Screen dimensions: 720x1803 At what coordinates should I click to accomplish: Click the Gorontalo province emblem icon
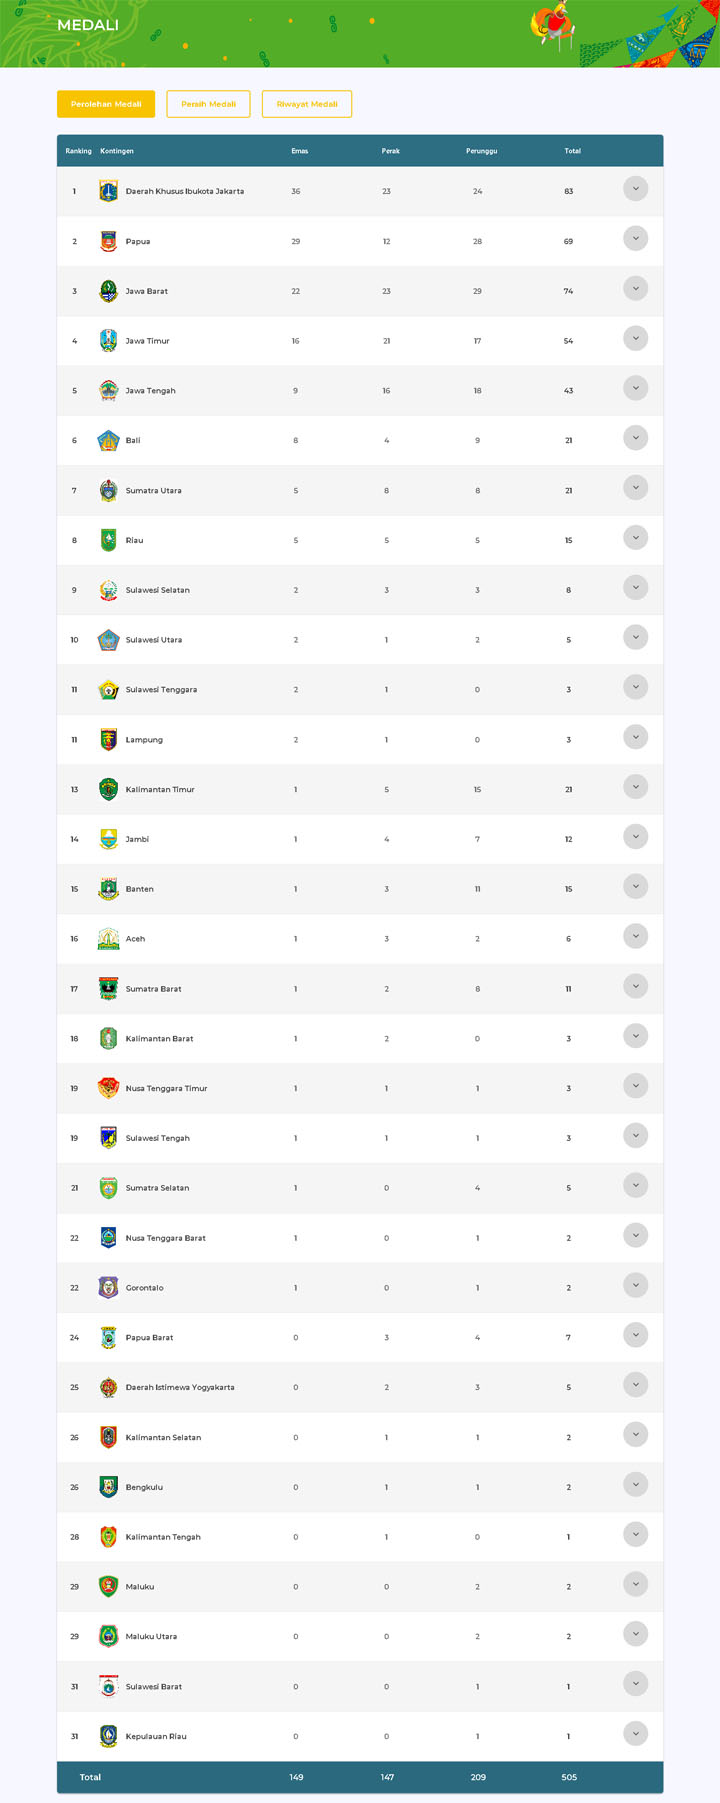coord(108,1288)
